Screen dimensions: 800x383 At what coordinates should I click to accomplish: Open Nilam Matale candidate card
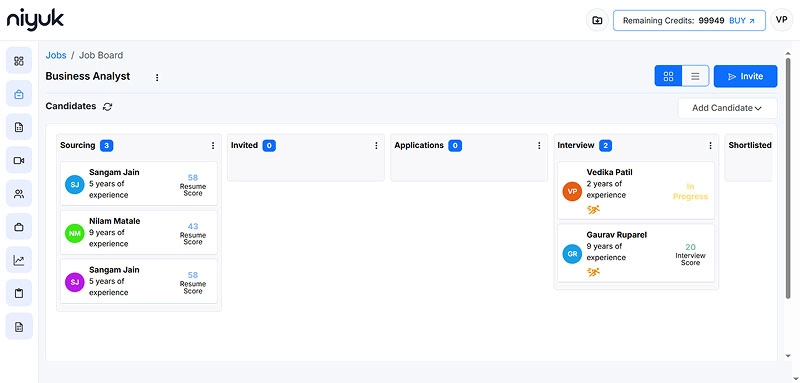139,233
